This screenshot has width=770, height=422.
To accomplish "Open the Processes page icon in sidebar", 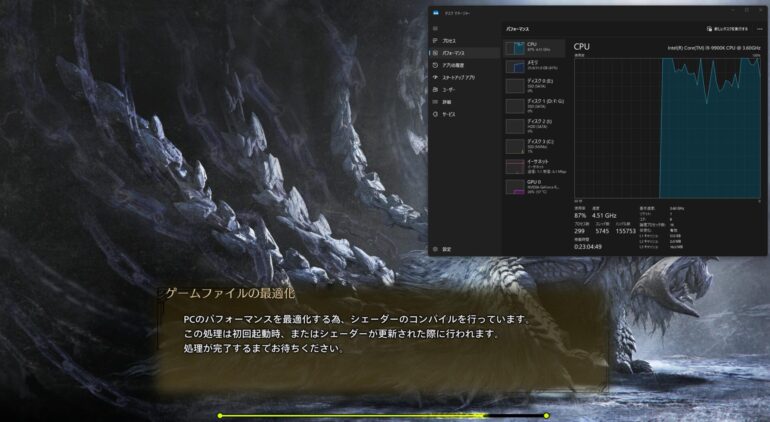I will [x=435, y=40].
